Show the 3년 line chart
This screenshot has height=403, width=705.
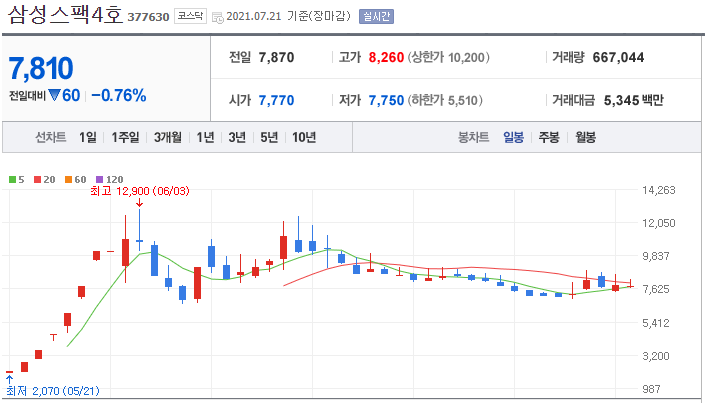pyautogui.click(x=237, y=137)
